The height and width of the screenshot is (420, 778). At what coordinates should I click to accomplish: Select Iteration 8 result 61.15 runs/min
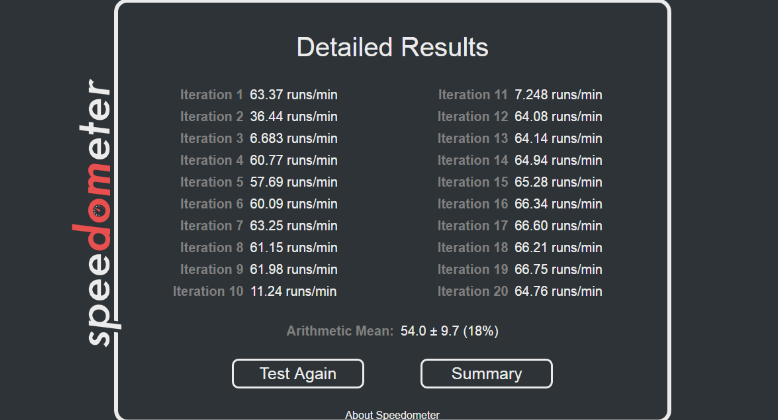click(x=293, y=247)
